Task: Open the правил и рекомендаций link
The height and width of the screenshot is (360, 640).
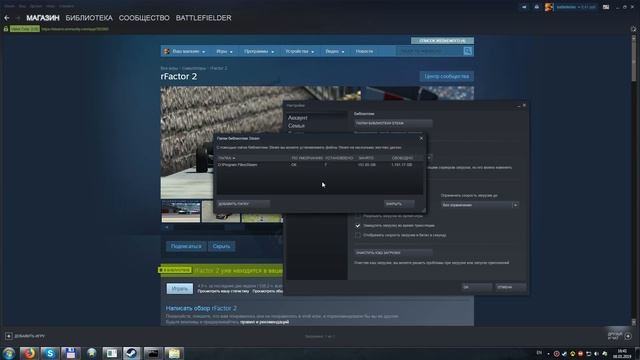Action: (264, 322)
